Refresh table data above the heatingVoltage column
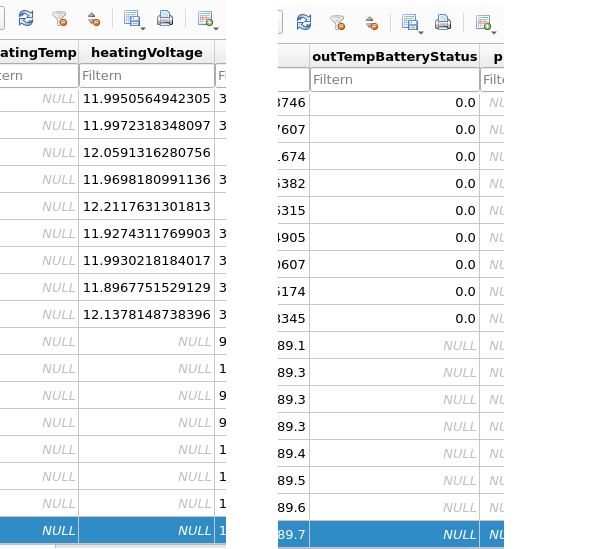Image resolution: width=601 pixels, height=549 pixels. [x=26, y=19]
